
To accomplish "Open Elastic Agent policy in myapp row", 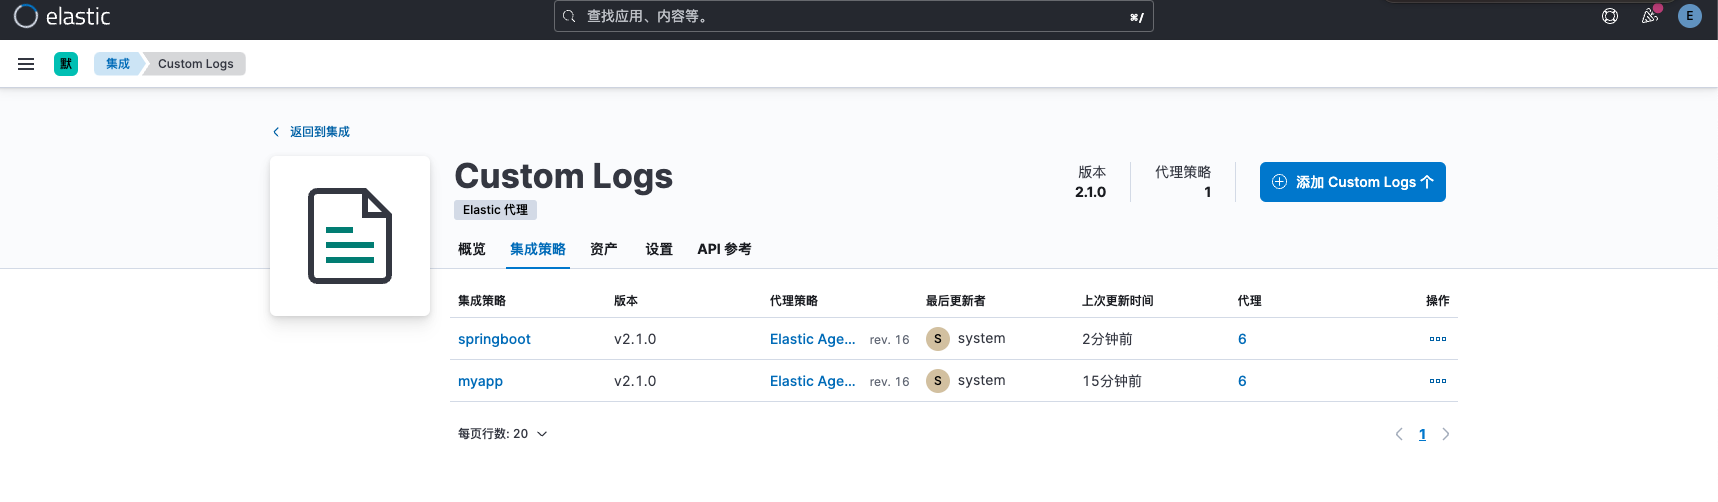I will point(813,381).
